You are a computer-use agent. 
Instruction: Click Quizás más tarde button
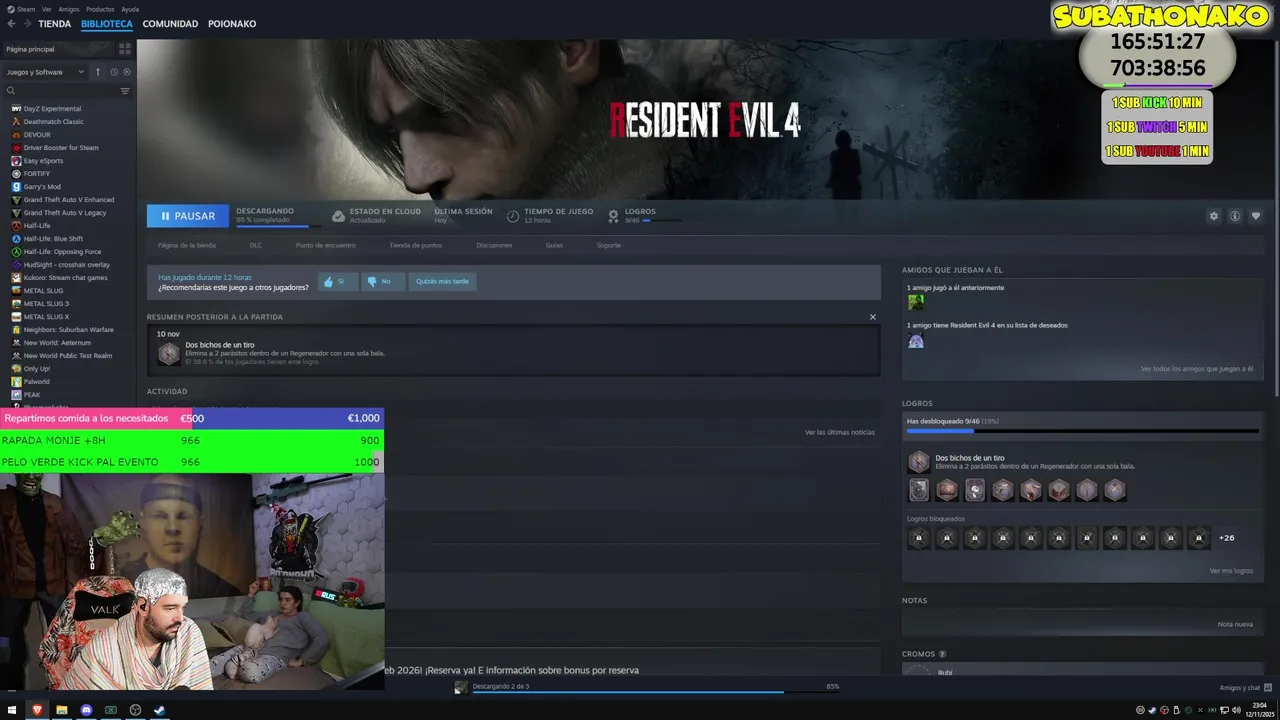441,282
